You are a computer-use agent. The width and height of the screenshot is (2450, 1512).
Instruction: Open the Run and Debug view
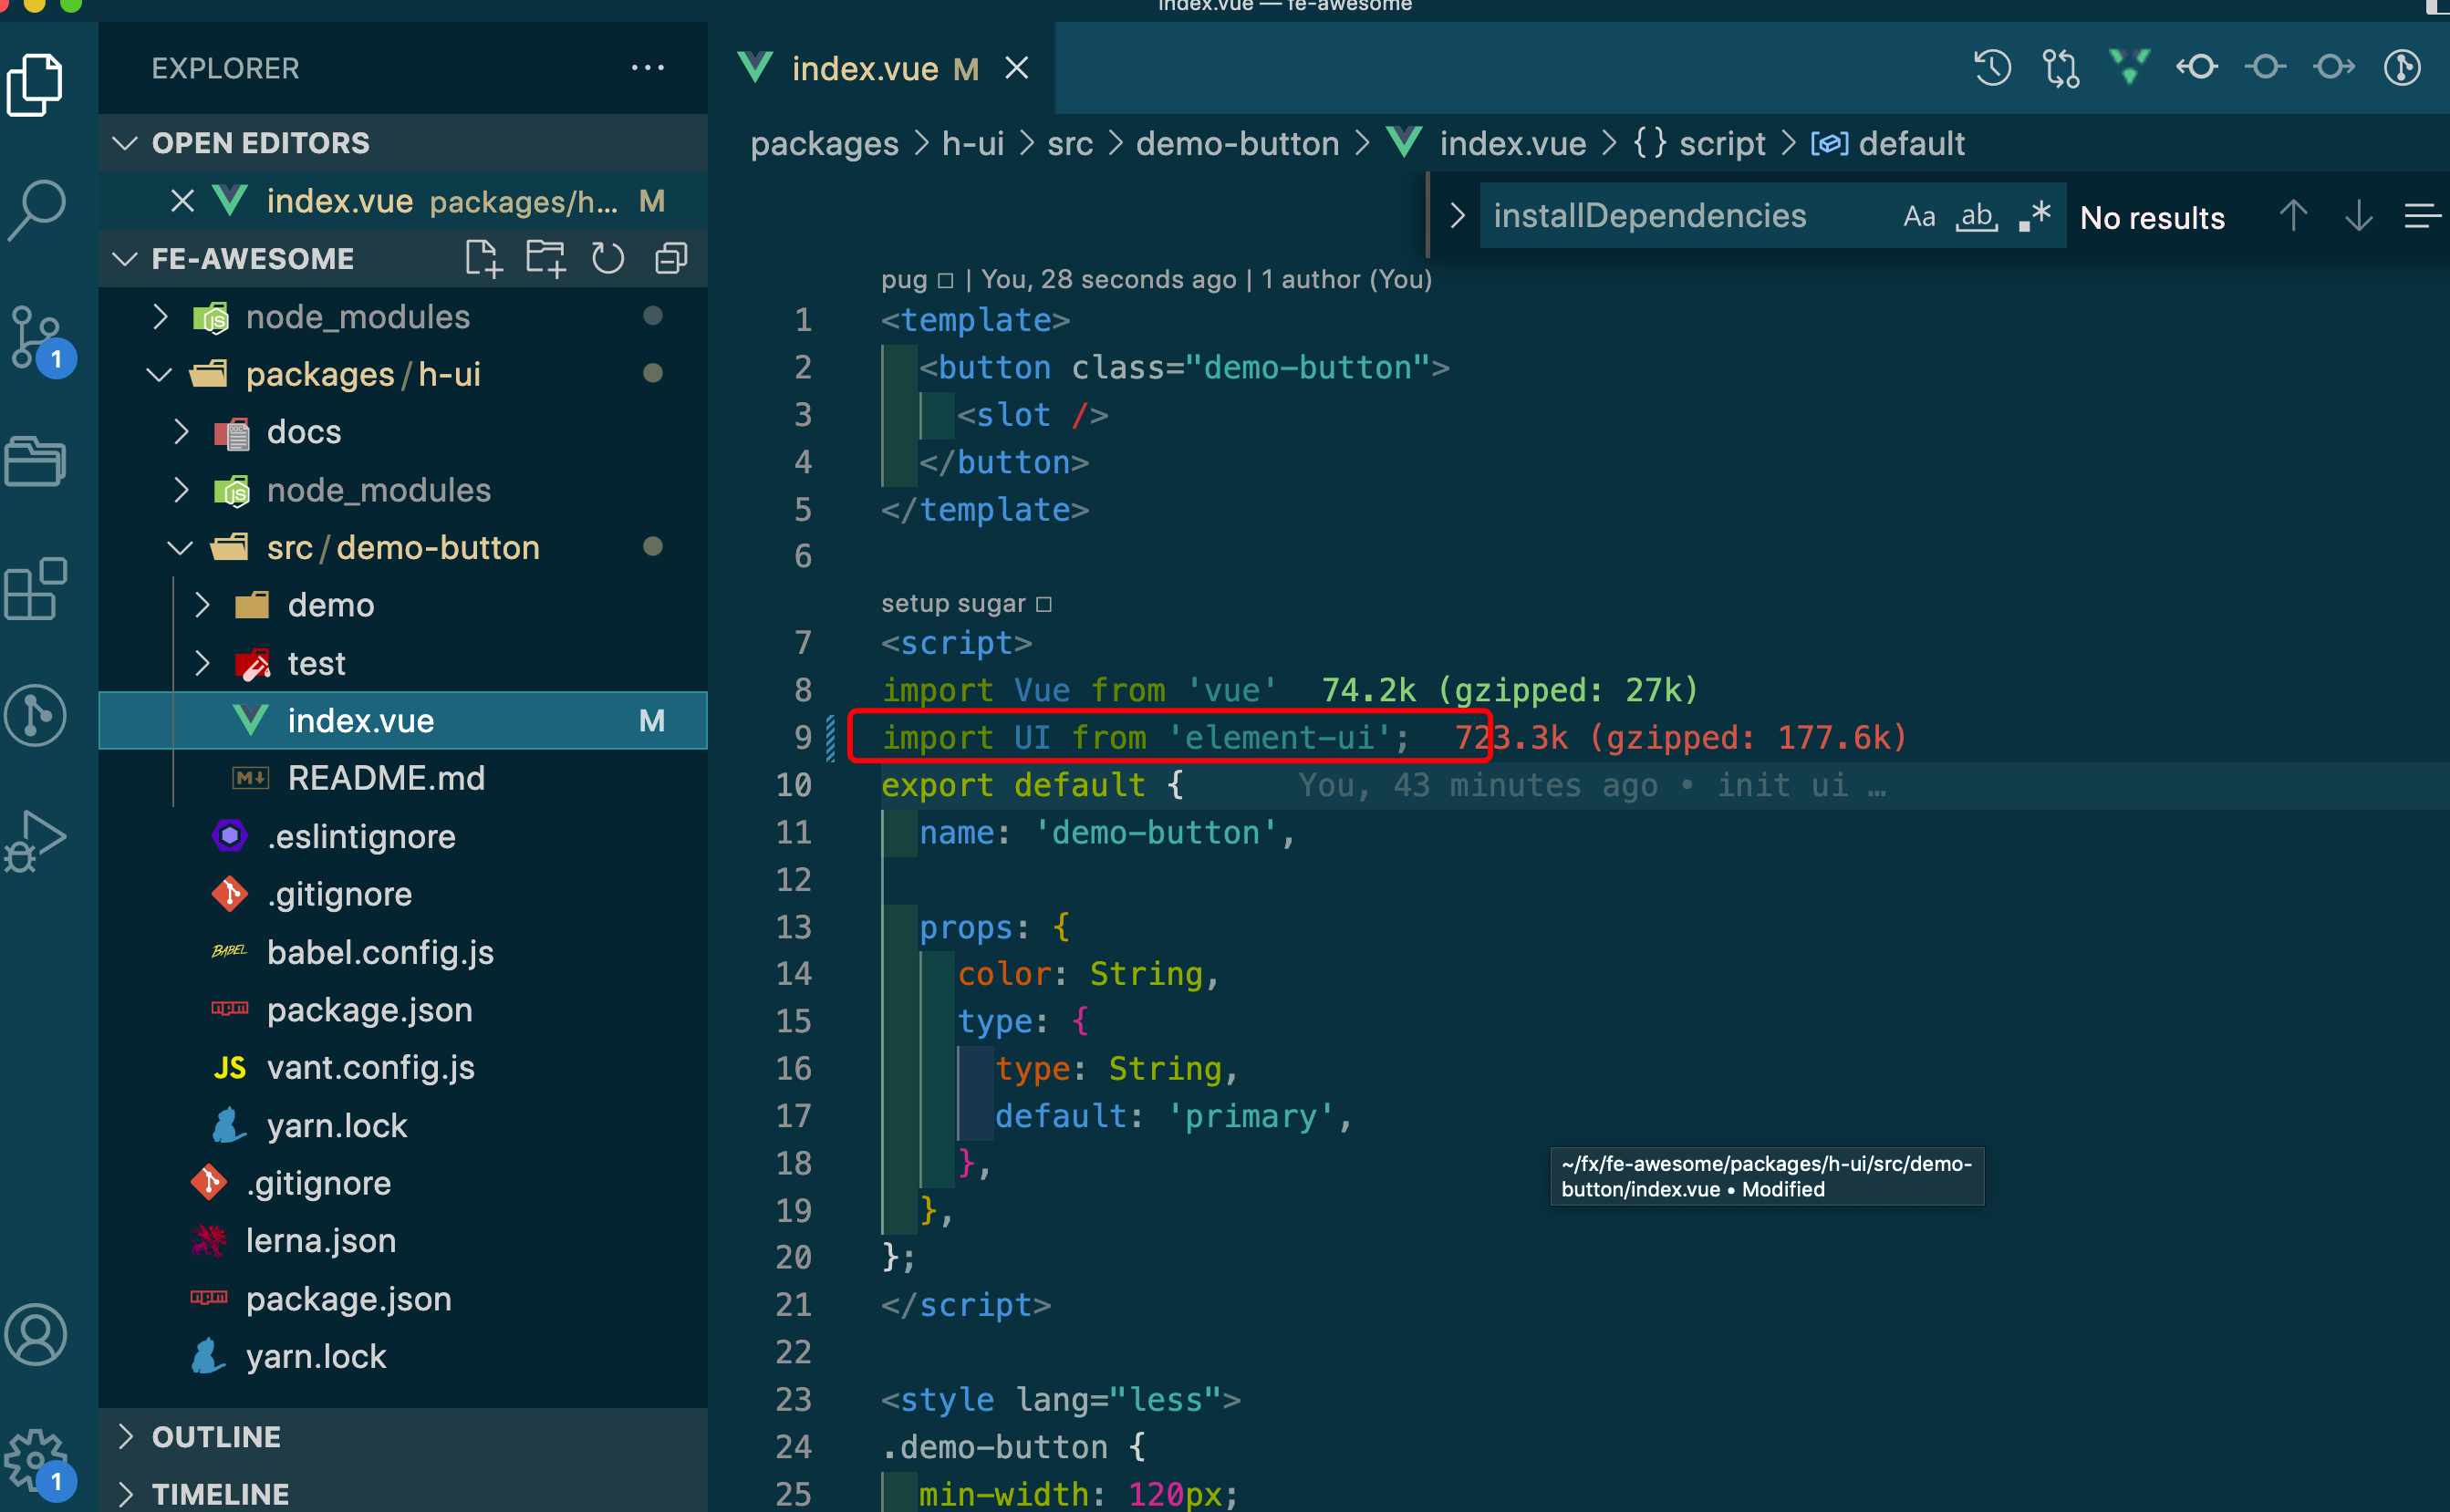click(x=36, y=840)
